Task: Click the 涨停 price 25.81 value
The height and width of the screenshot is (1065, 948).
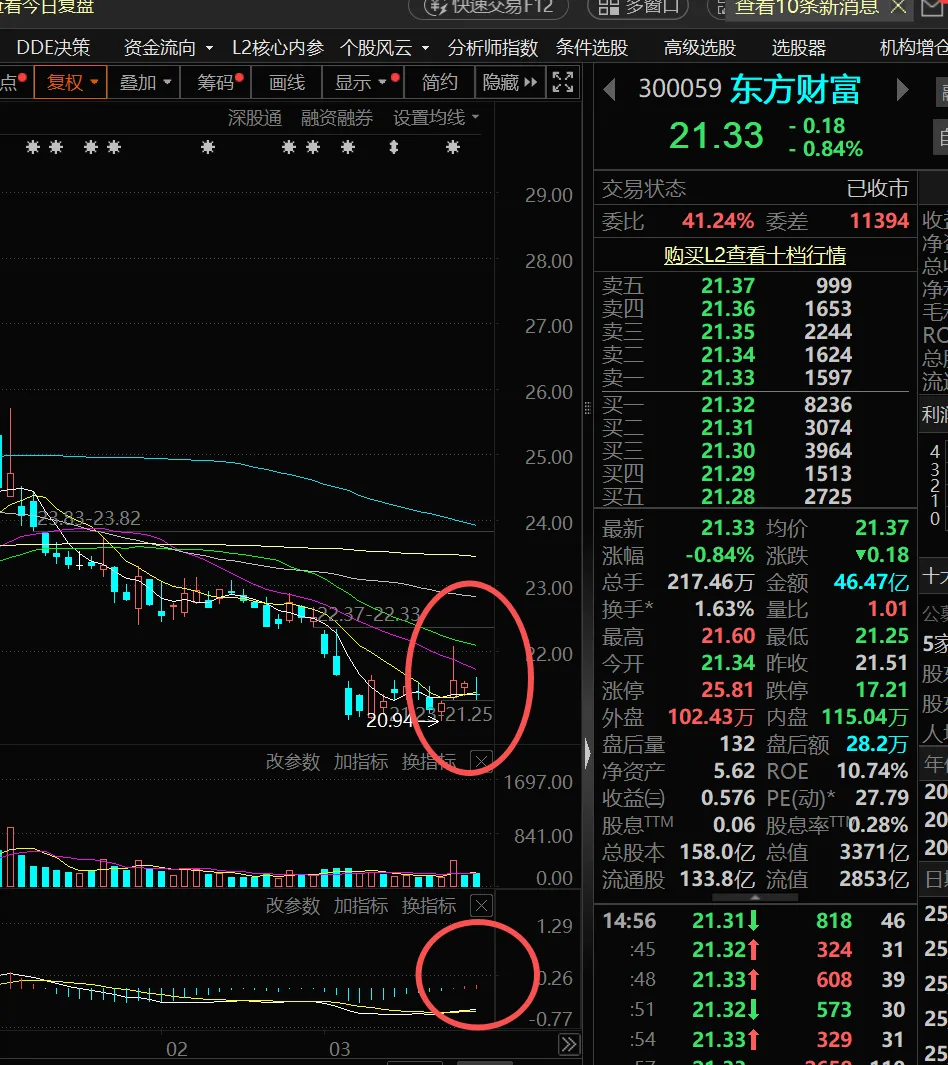Action: point(727,690)
